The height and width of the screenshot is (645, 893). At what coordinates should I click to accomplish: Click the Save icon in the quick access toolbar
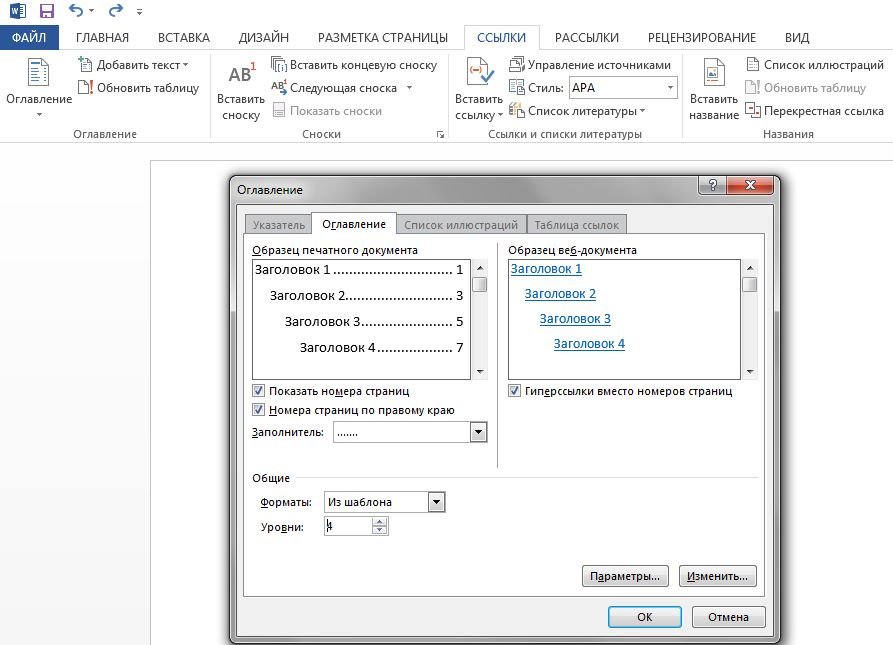pyautogui.click(x=46, y=11)
